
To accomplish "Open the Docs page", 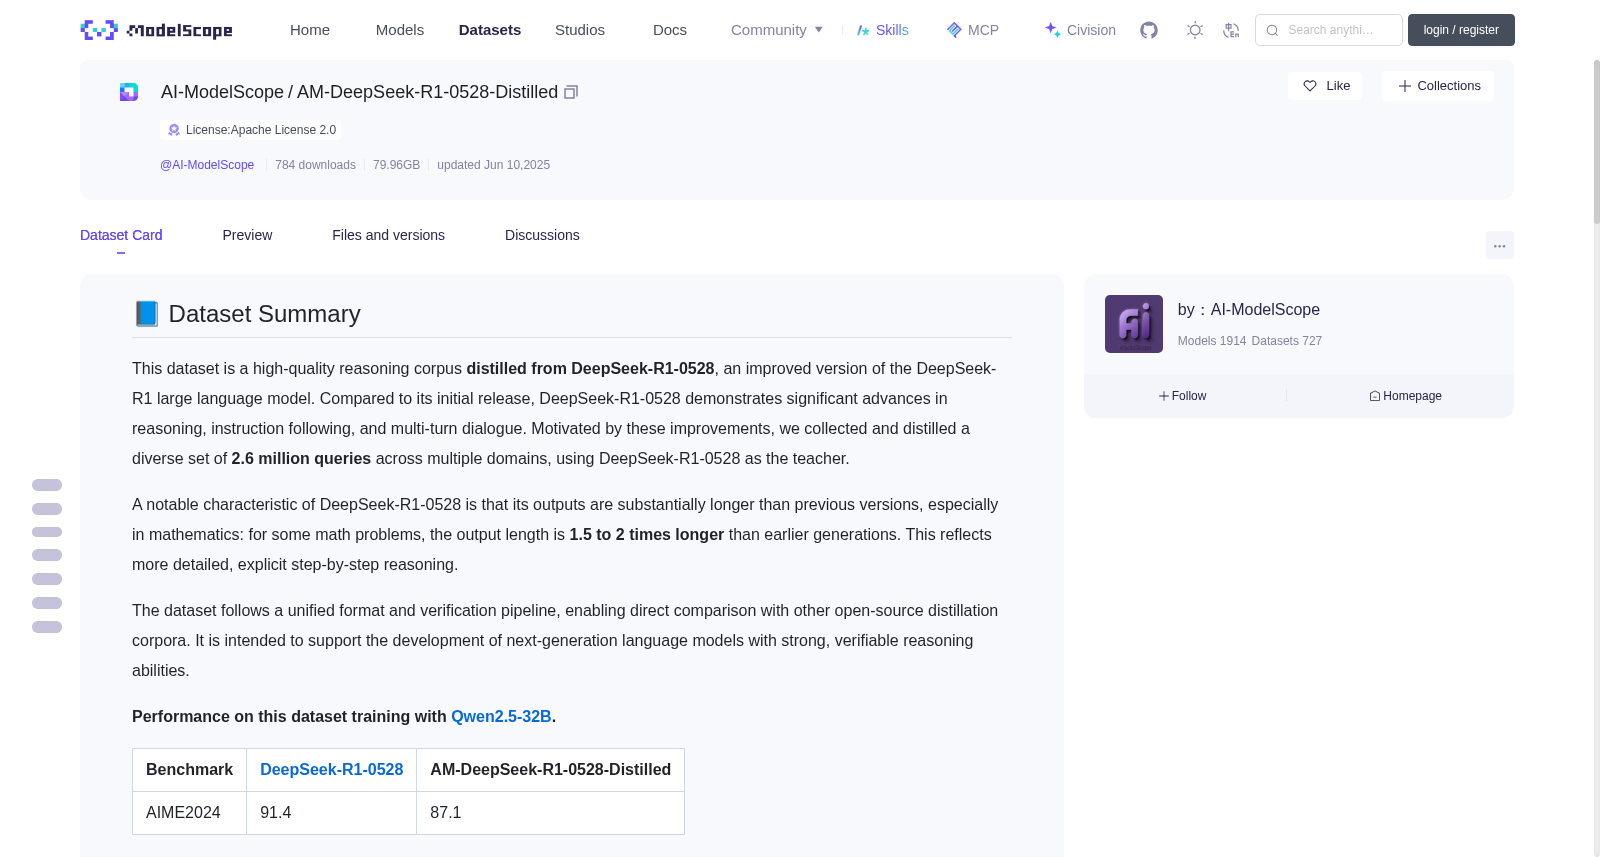I will point(670,30).
